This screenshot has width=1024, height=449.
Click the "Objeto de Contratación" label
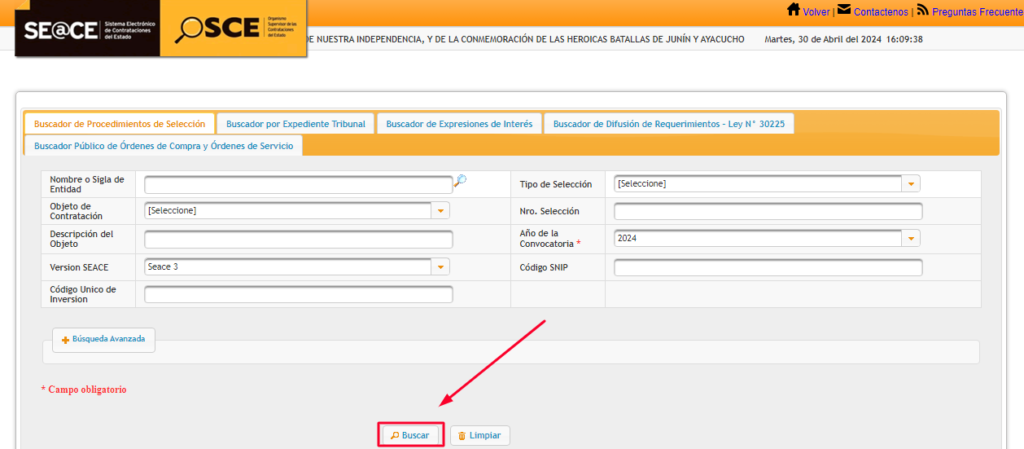tap(76, 211)
